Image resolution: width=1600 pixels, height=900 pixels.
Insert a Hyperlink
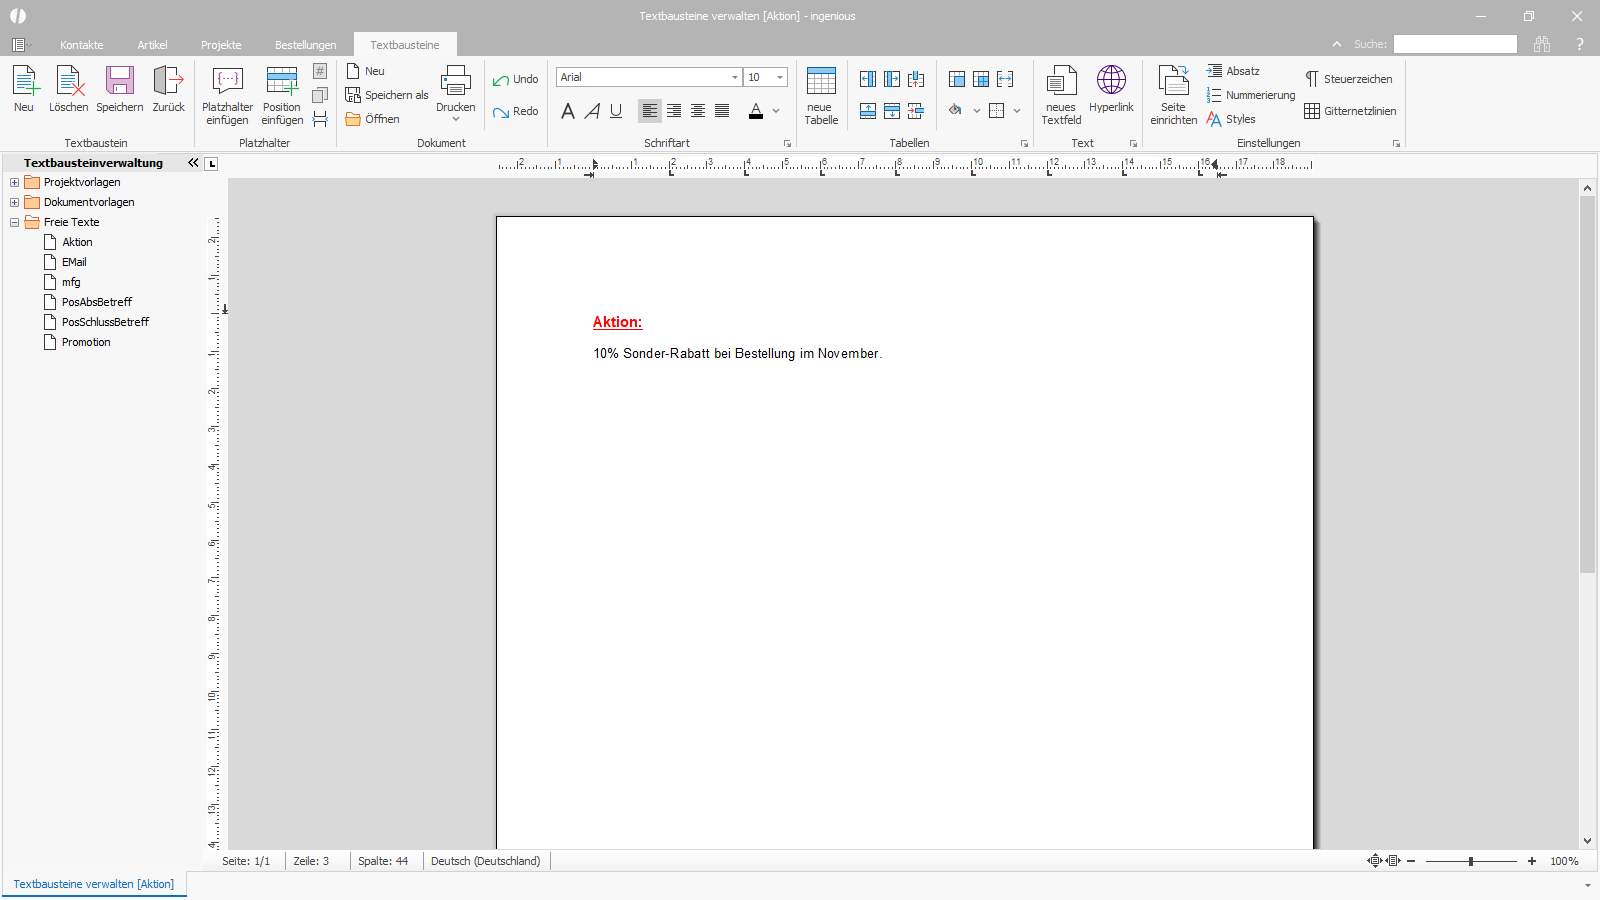(x=1111, y=89)
